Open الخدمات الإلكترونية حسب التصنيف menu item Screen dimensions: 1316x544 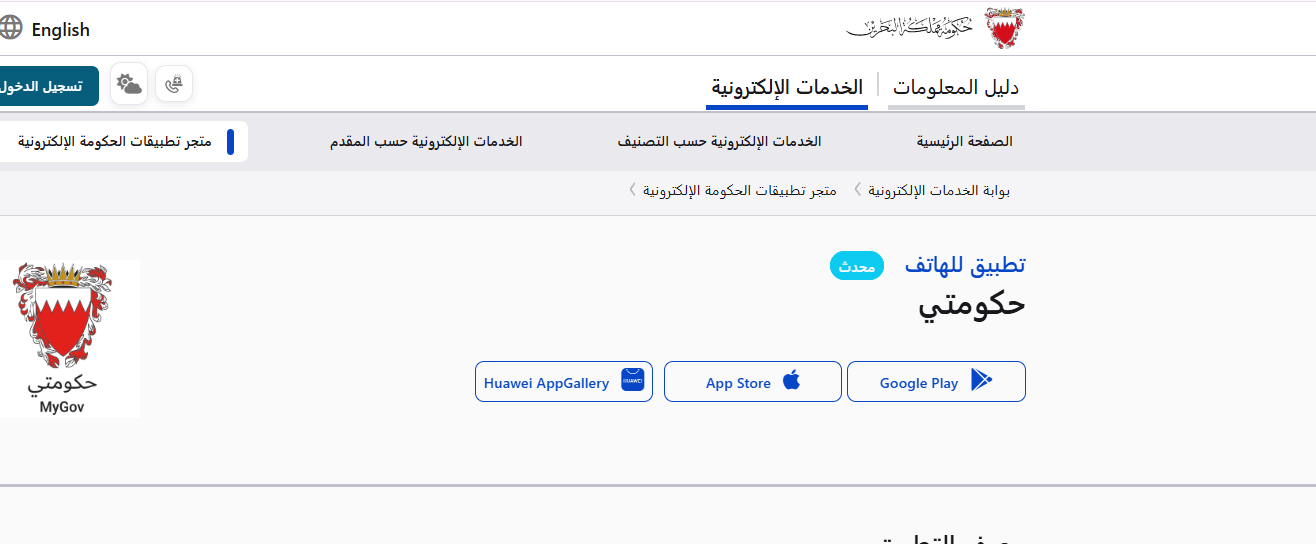pyautogui.click(x=719, y=141)
